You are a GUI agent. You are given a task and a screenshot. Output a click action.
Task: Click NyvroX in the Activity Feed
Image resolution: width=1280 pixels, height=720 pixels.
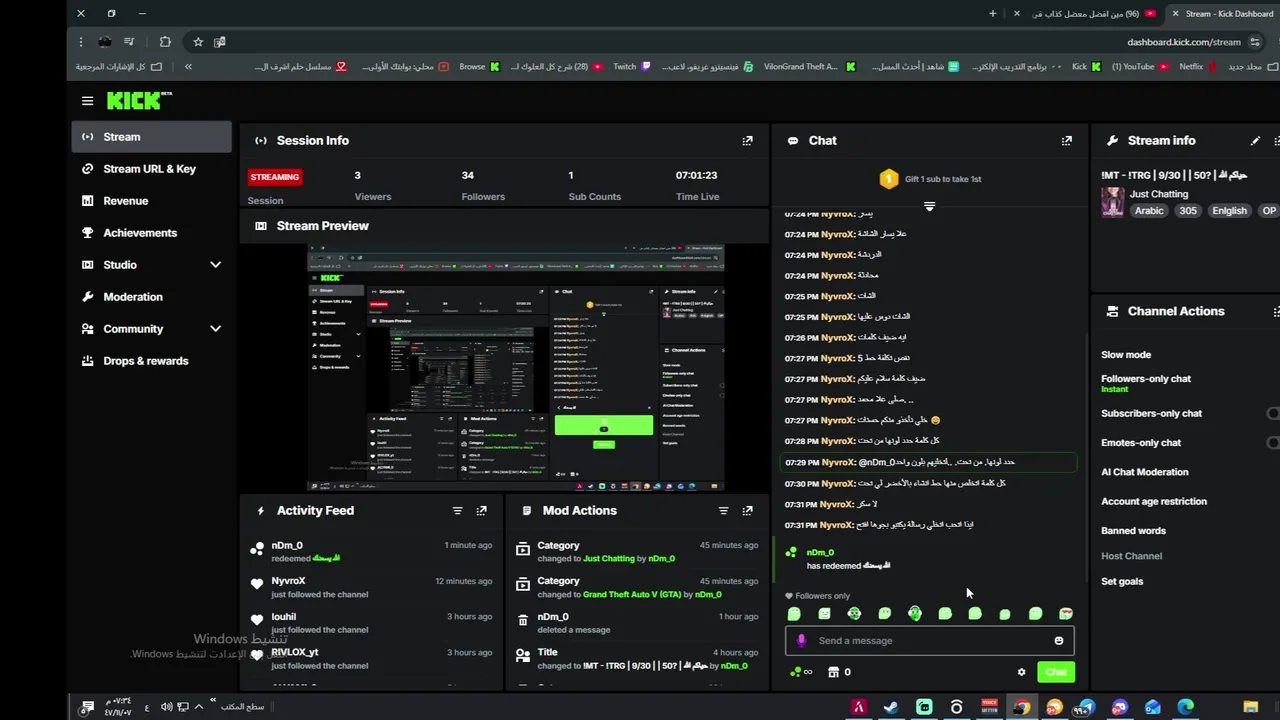tap(288, 581)
